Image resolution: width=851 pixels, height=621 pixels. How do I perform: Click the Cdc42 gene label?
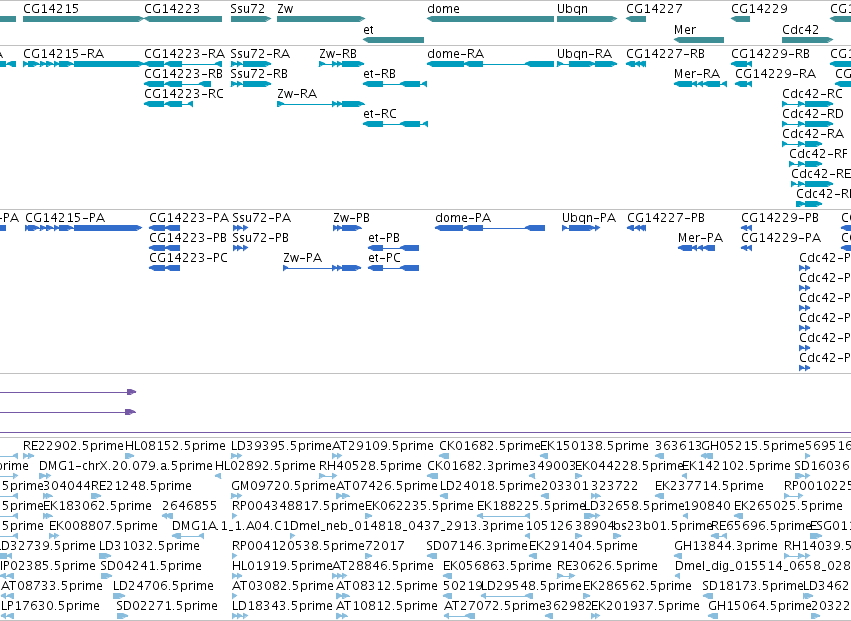coord(801,30)
